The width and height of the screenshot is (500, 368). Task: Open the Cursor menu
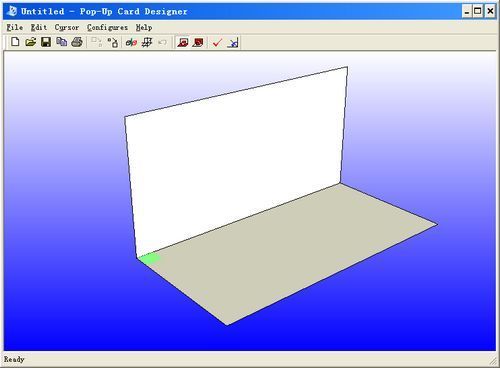point(67,27)
